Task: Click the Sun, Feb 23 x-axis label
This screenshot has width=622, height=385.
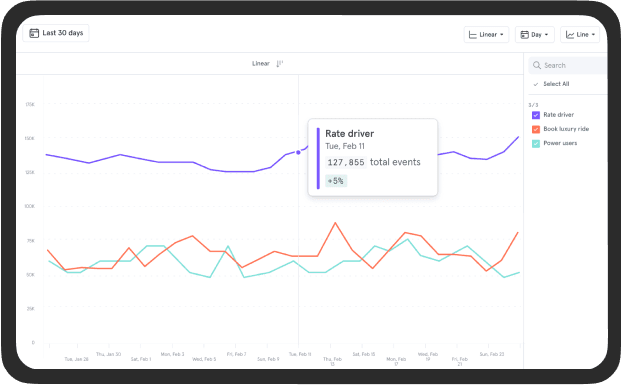Action: [x=491, y=354]
